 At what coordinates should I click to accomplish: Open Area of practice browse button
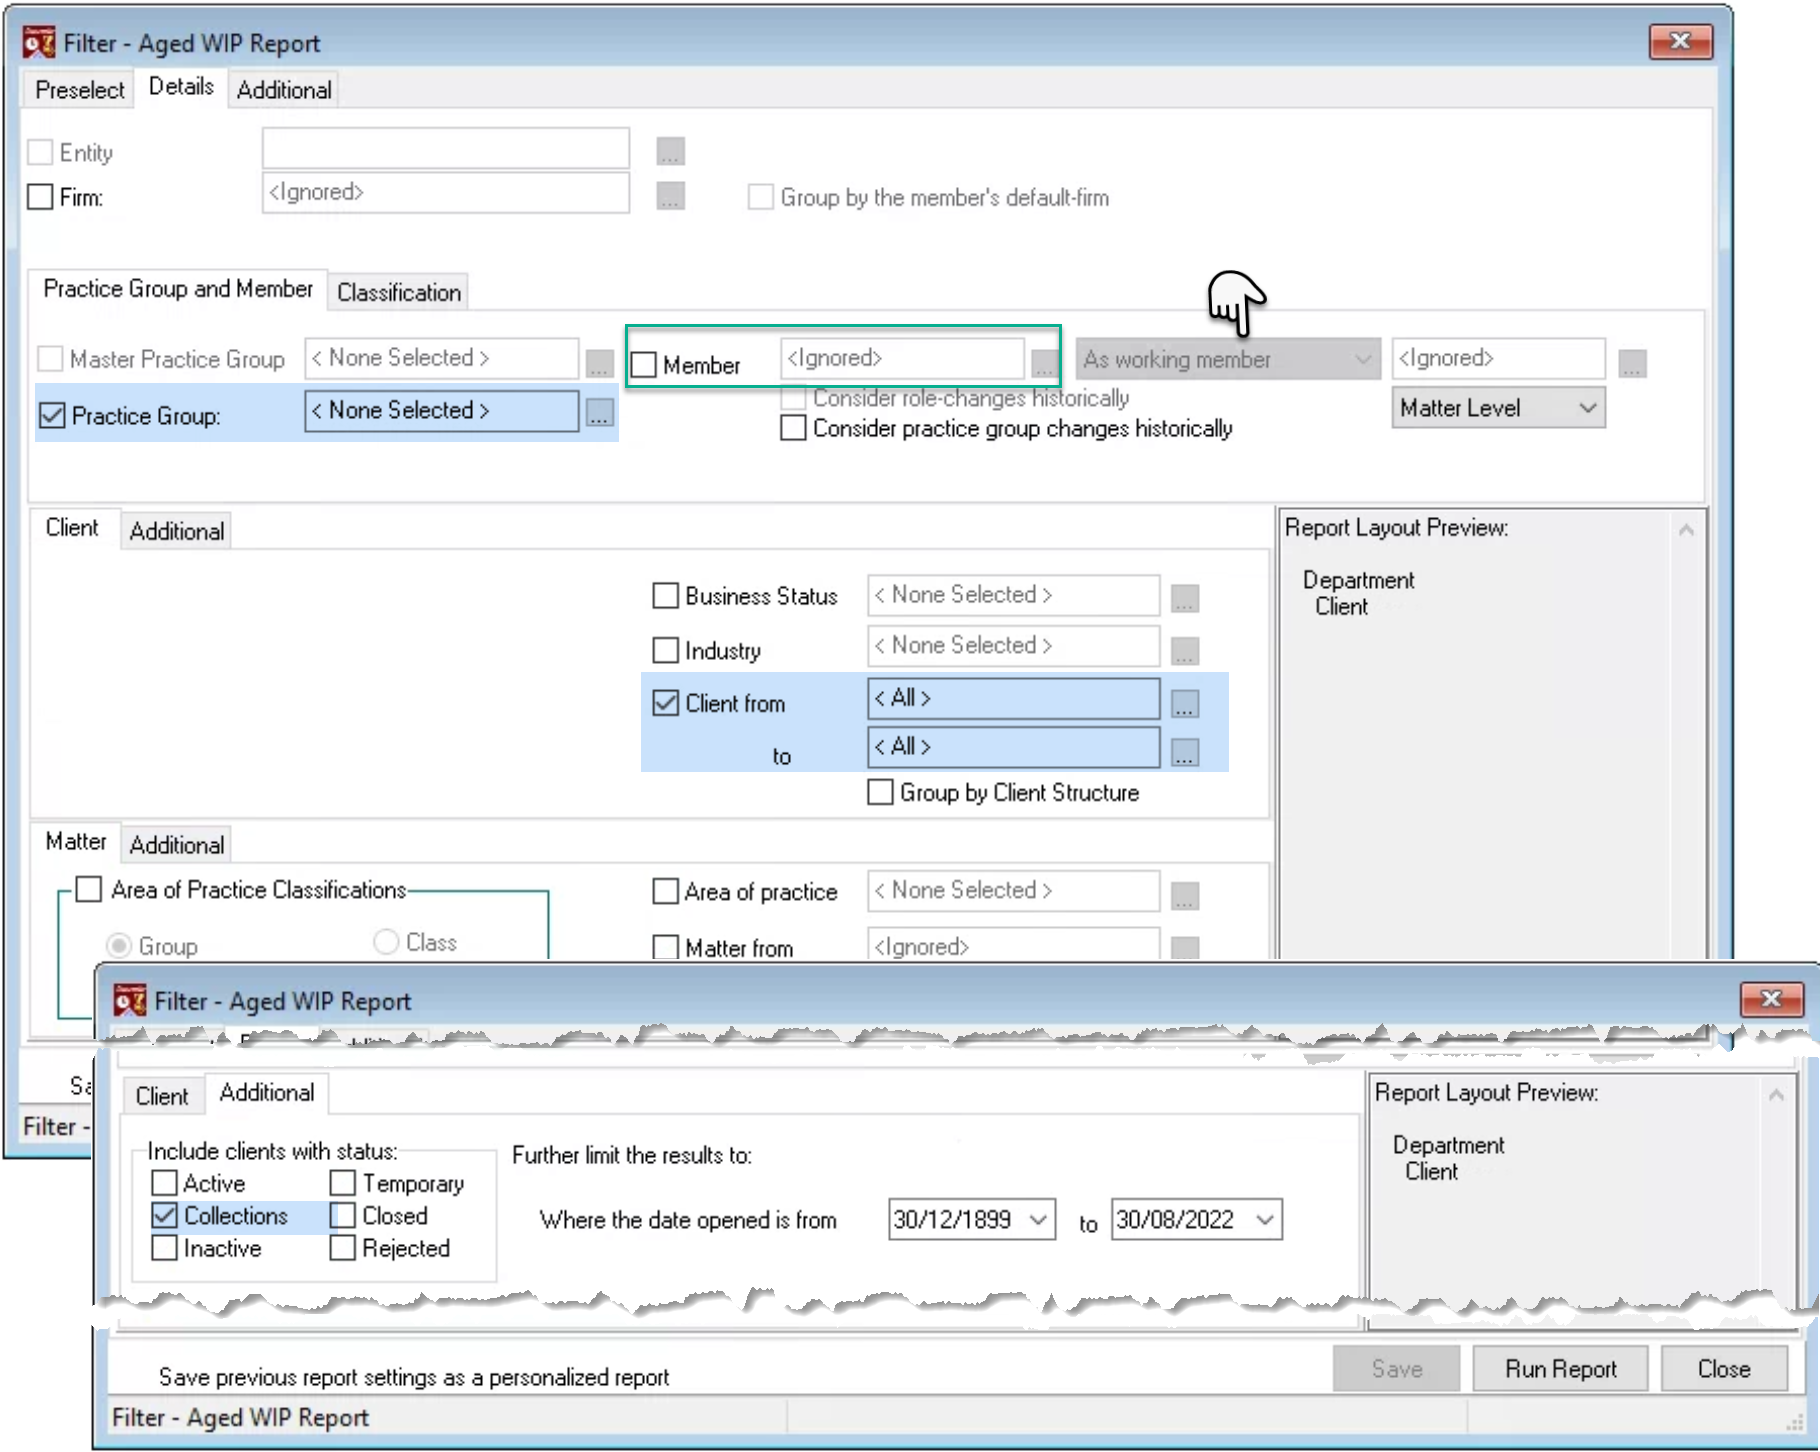coord(1185,896)
